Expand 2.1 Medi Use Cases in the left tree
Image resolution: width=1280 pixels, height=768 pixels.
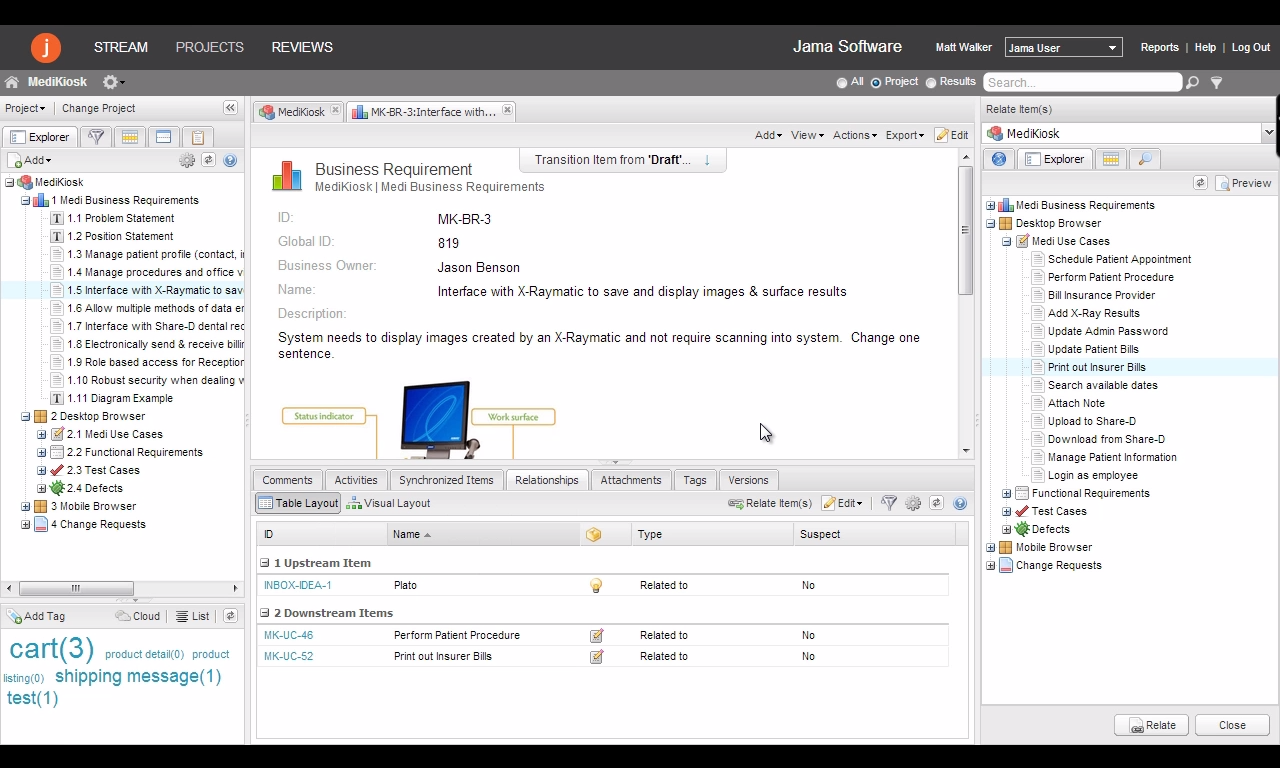click(x=42, y=434)
